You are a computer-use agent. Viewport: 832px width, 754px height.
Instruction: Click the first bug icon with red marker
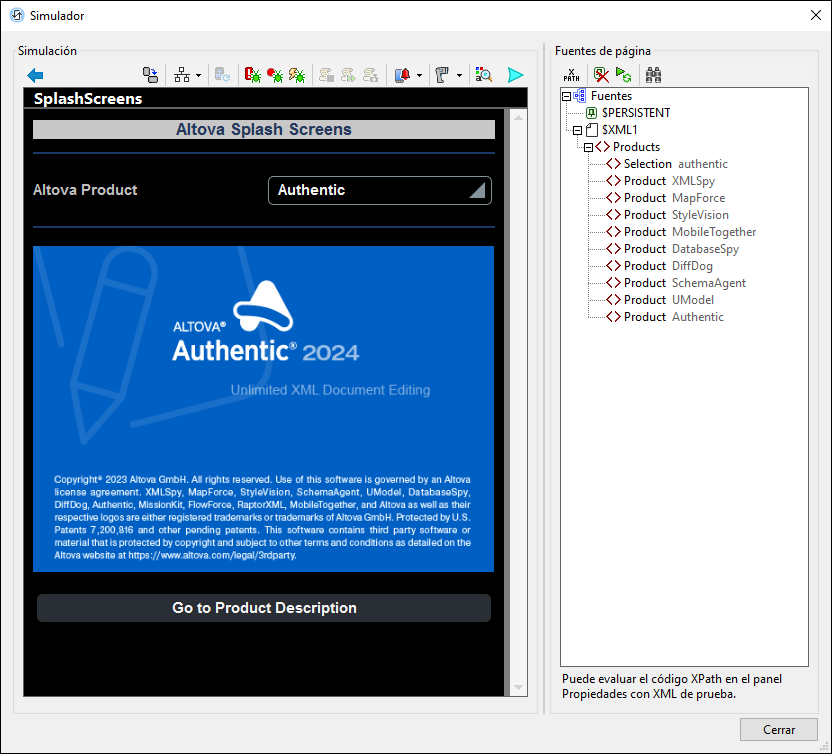(253, 75)
